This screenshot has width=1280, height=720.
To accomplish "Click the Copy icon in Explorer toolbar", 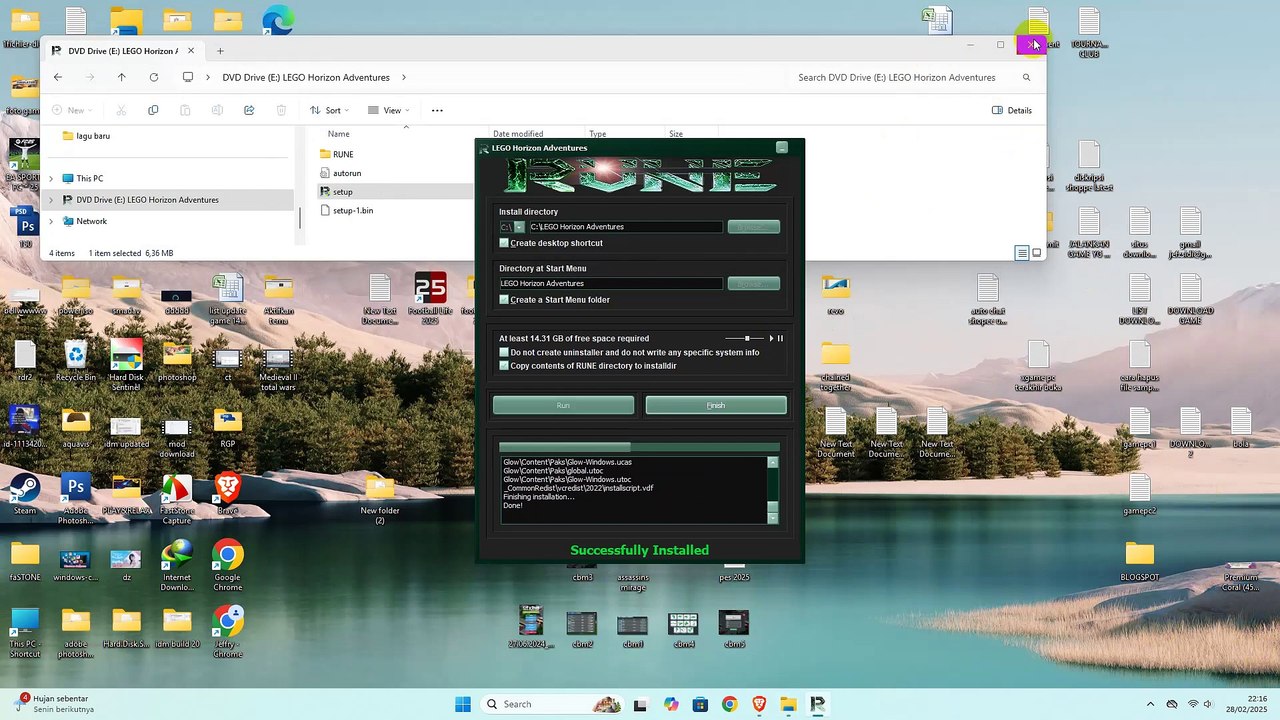I will point(153,110).
